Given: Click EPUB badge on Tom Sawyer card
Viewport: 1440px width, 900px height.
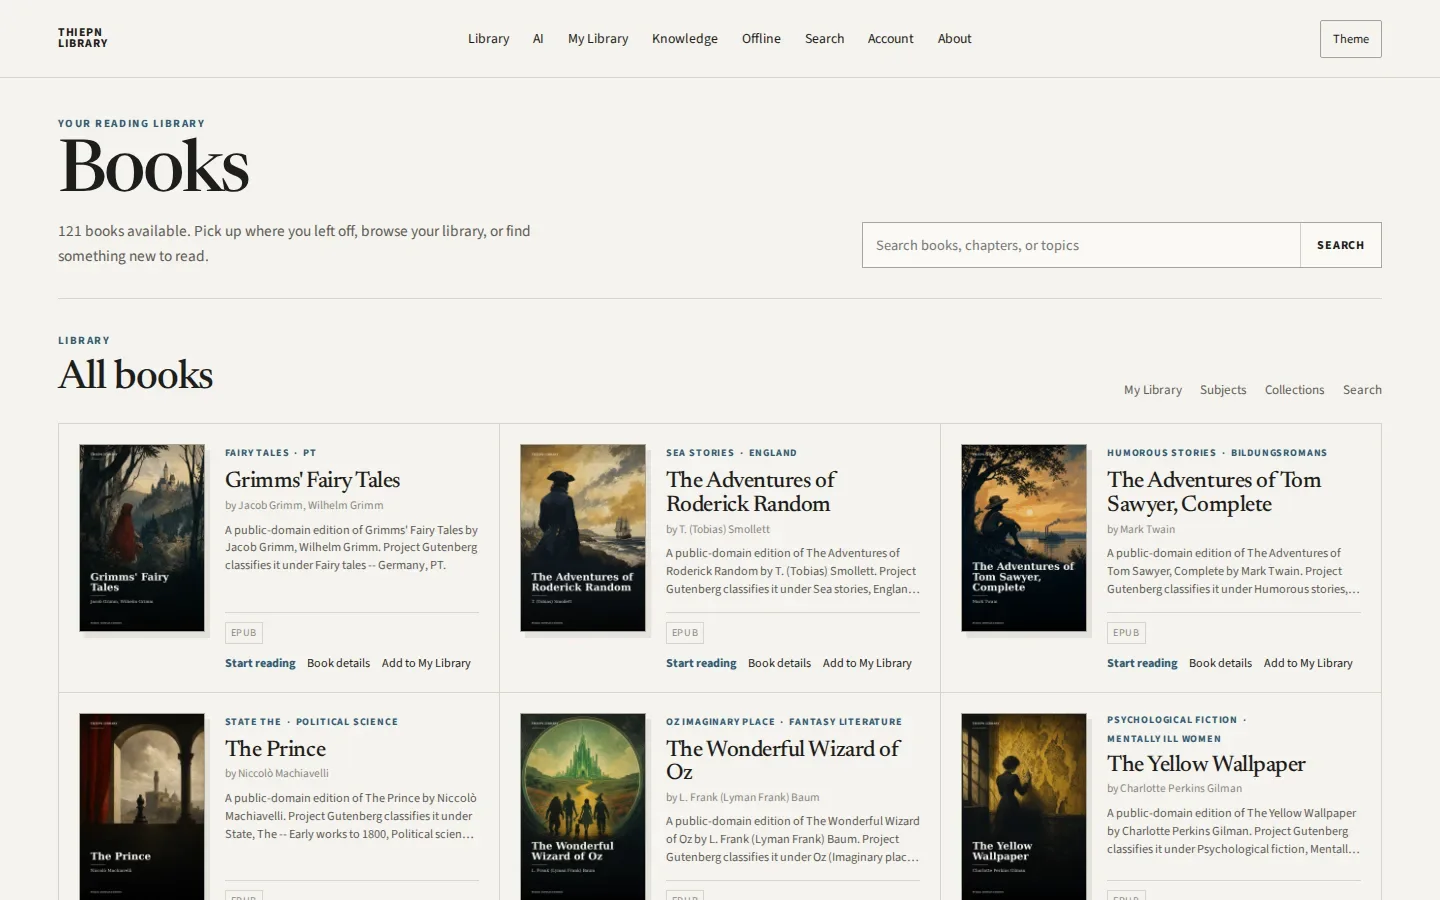Looking at the screenshot, I should pyautogui.click(x=1126, y=633).
